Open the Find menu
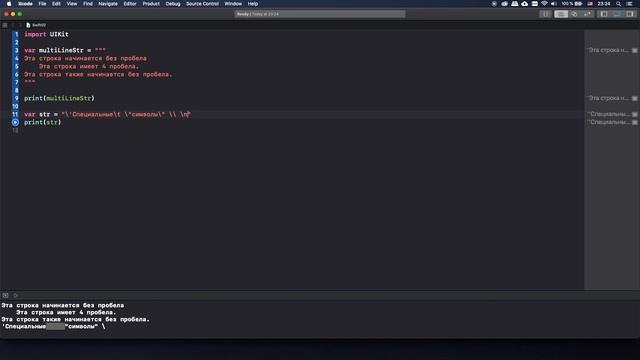This screenshot has height=360, width=640. click(88, 4)
